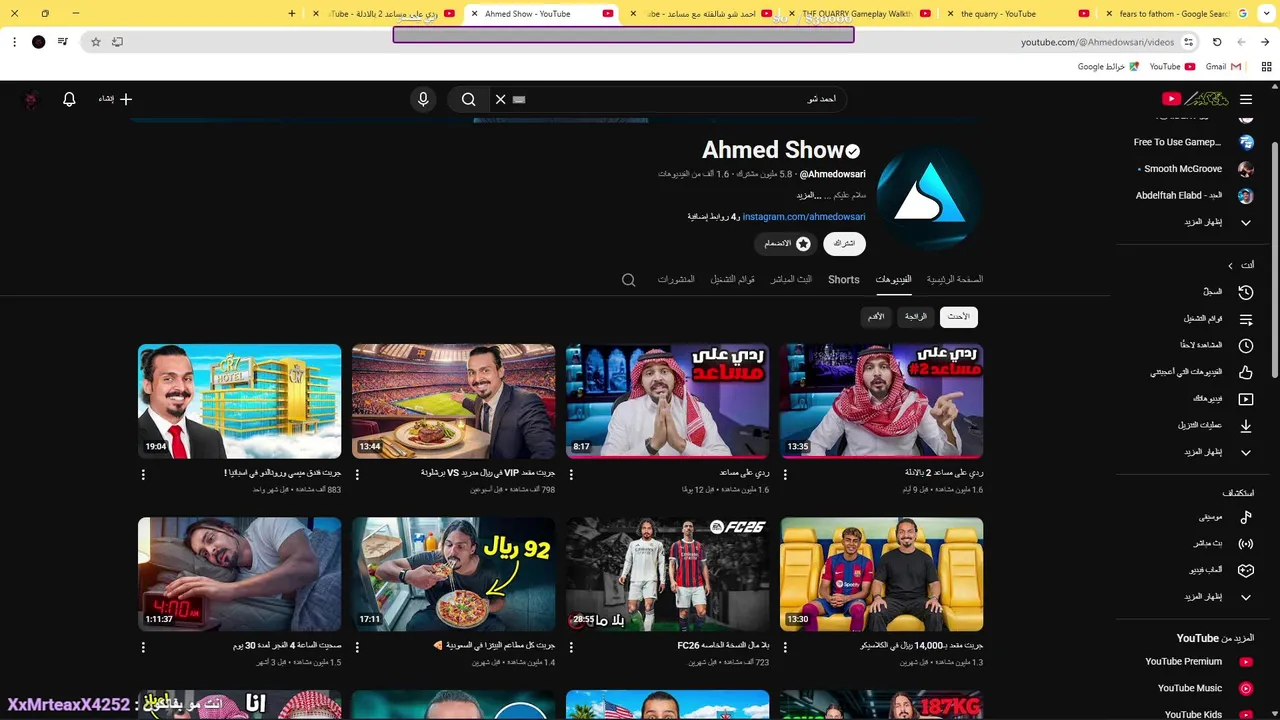Clear the search box with the X
This screenshot has height=720, width=1280.
(501, 99)
